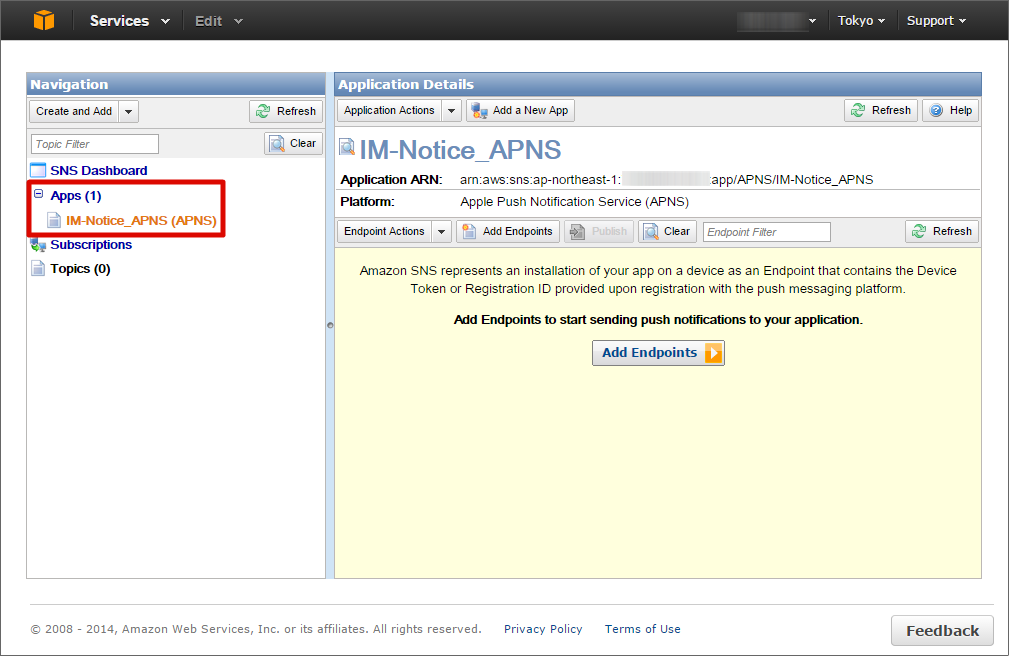The height and width of the screenshot is (656, 1009).
Task: Click the large Add Endpoints button
Action: point(658,353)
